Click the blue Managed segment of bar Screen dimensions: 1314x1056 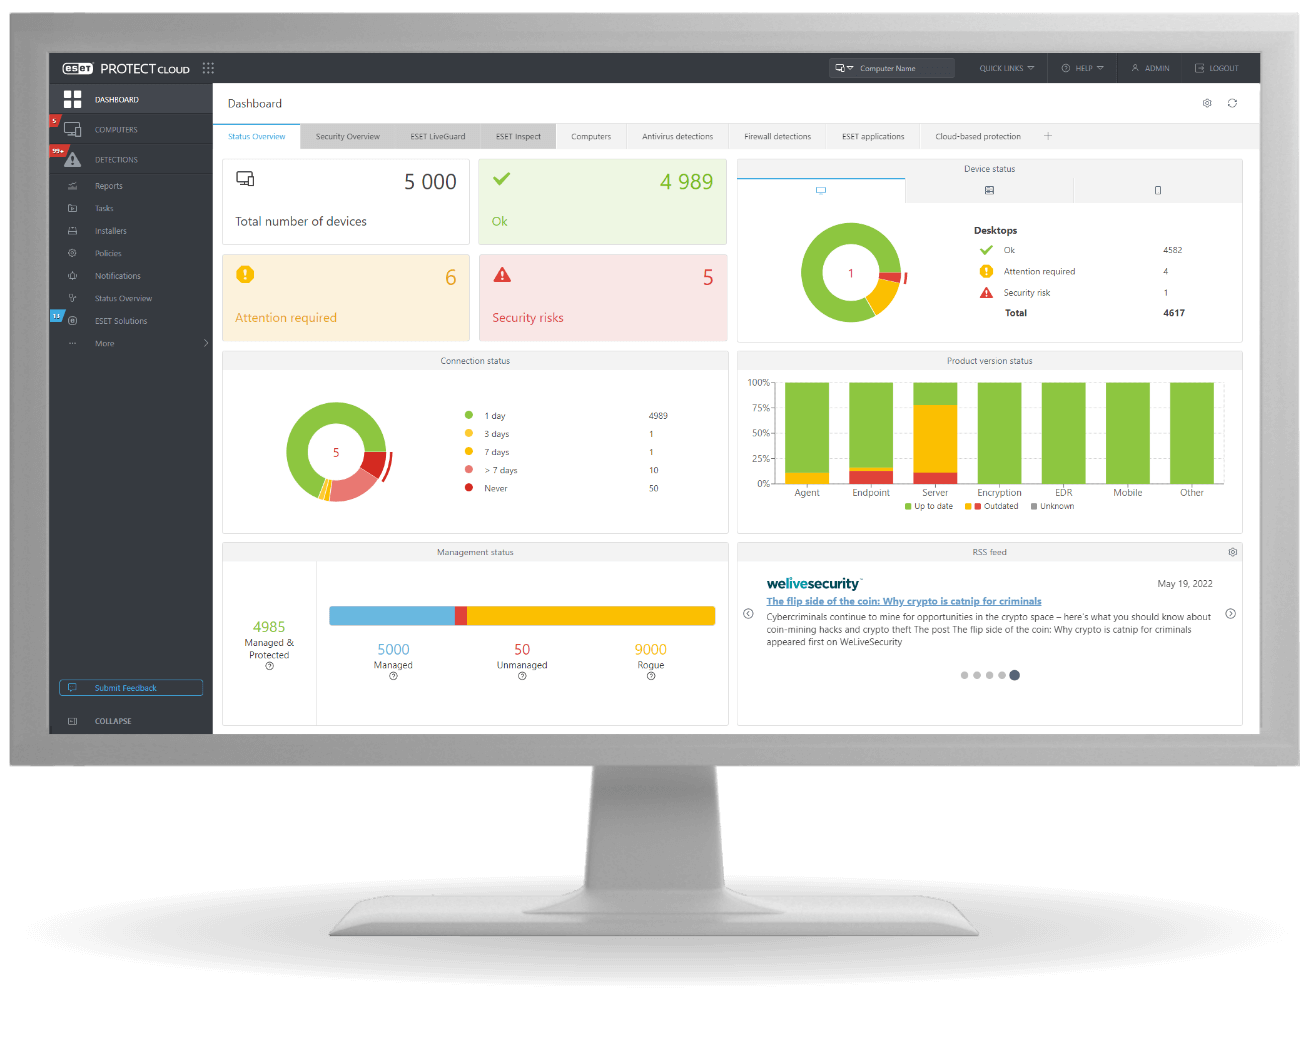click(x=392, y=616)
